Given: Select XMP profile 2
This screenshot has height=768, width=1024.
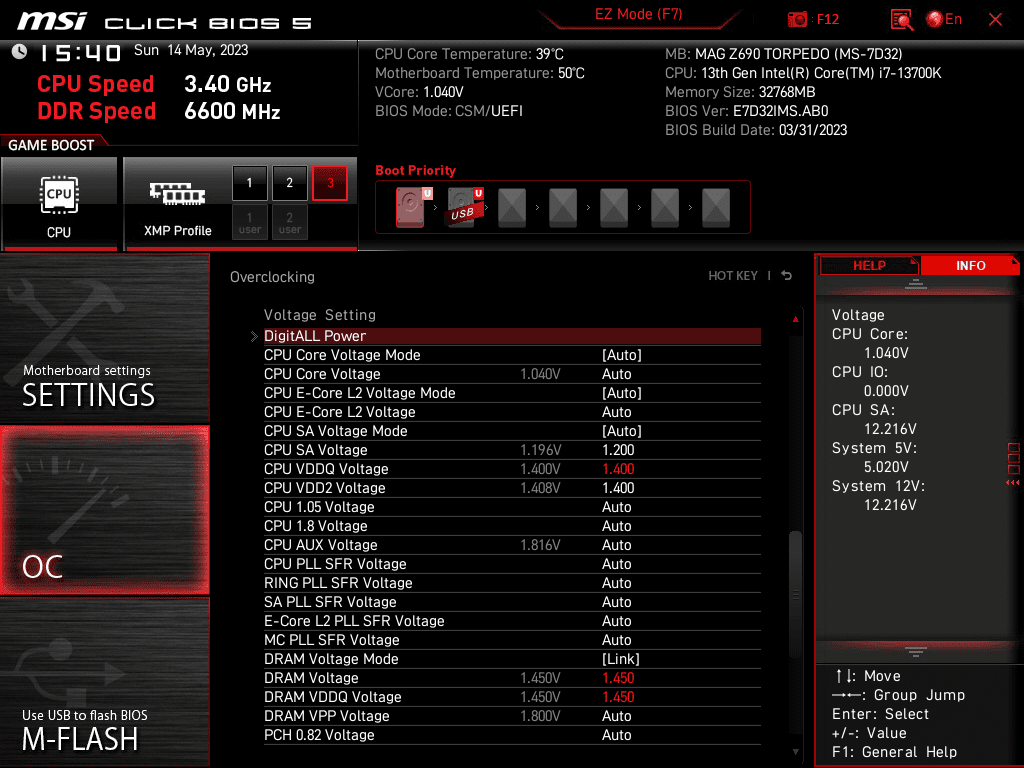Looking at the screenshot, I should (x=289, y=183).
